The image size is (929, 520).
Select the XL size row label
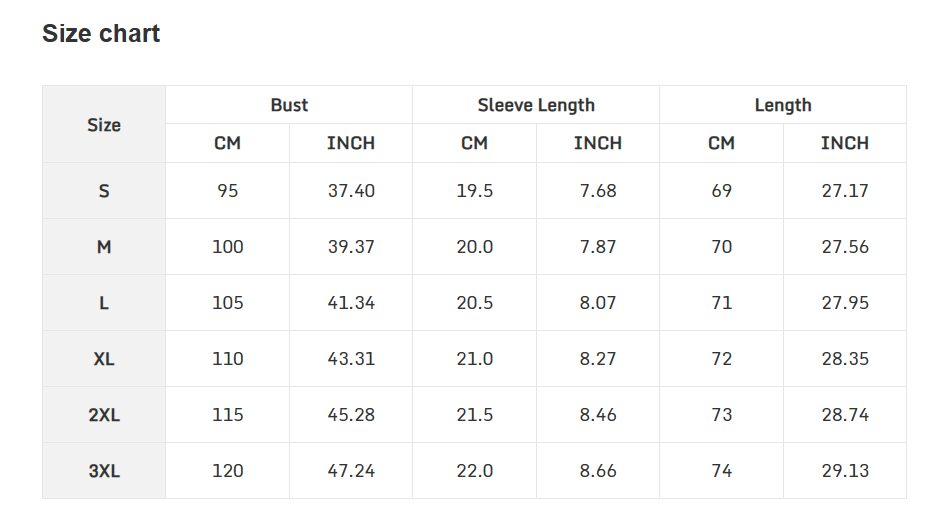tap(104, 359)
